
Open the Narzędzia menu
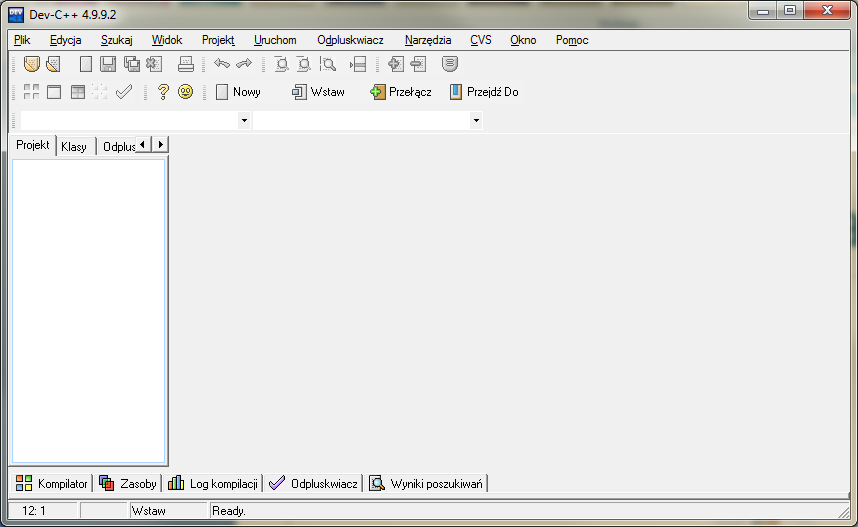click(x=428, y=40)
